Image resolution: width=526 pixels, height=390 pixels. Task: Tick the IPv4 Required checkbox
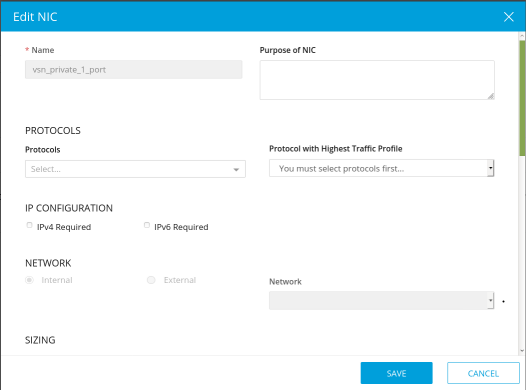[x=30, y=225]
